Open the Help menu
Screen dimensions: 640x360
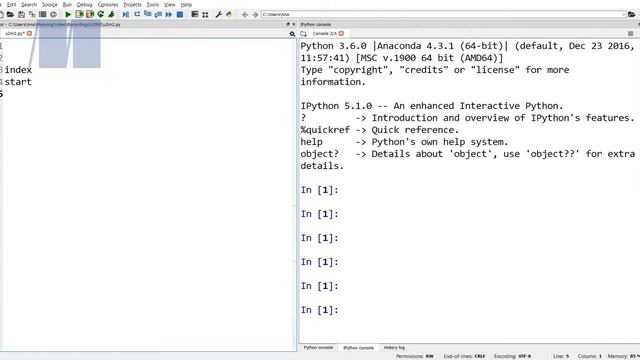click(186, 4)
